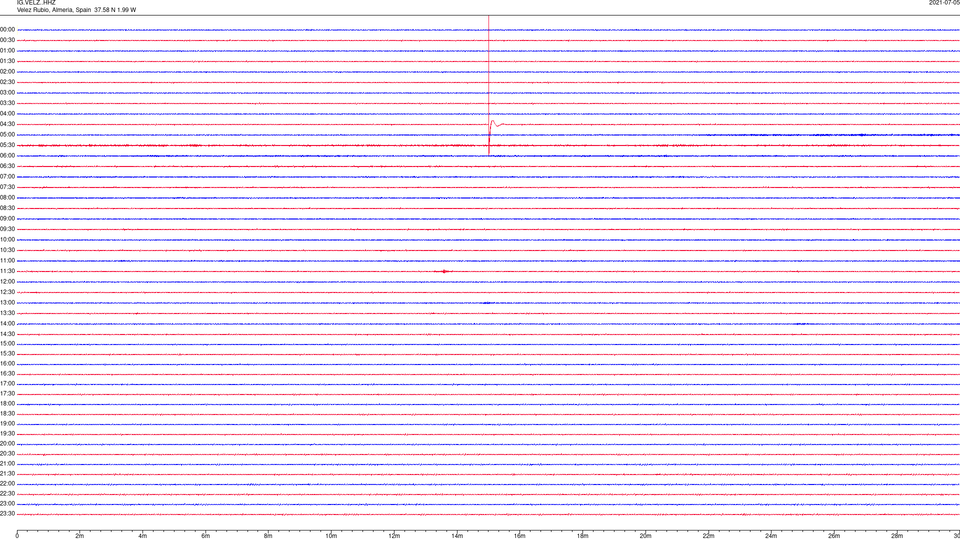Select the 16:00 time label

pyautogui.click(x=7, y=364)
